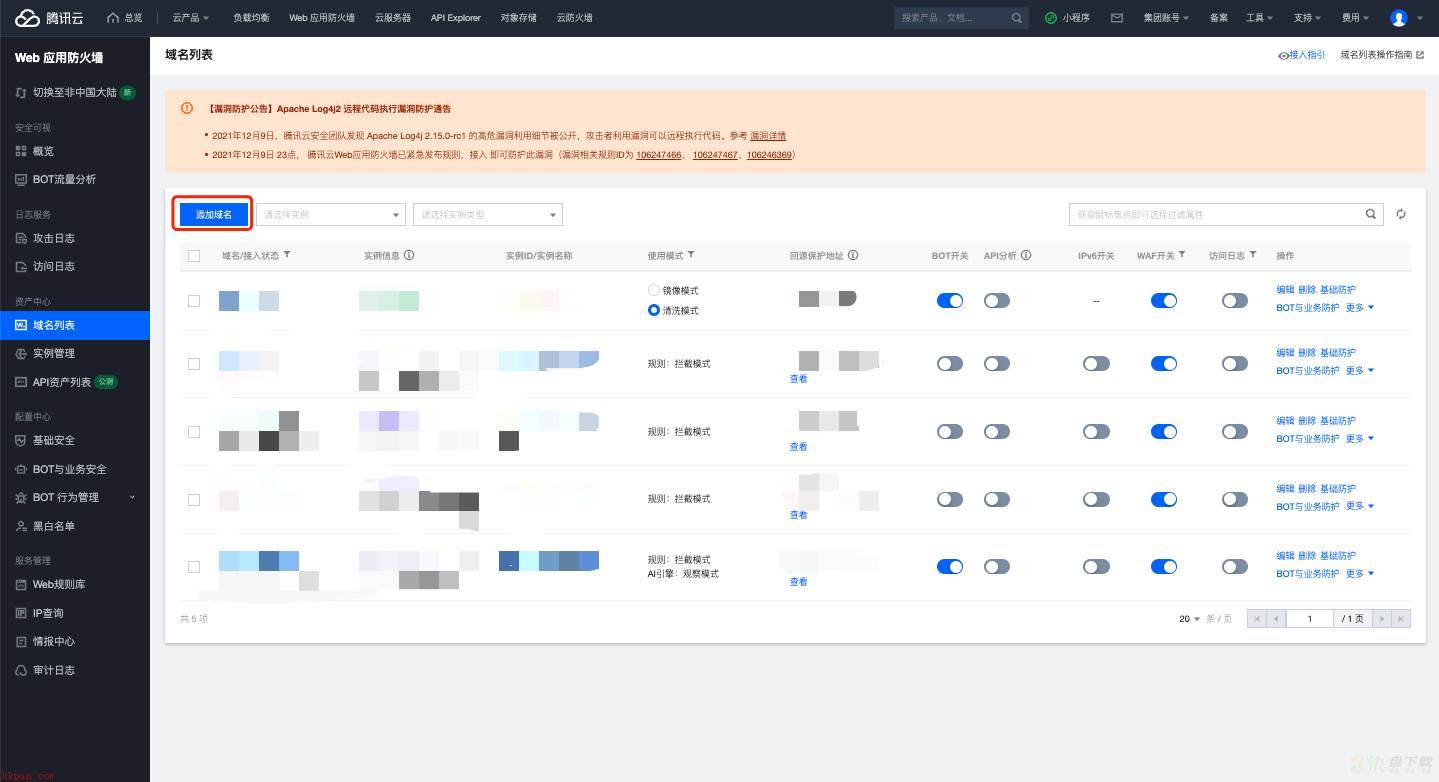Tick the checkbox in the 清洗模式 row
Image resolution: width=1439 pixels, height=782 pixels.
tap(194, 300)
